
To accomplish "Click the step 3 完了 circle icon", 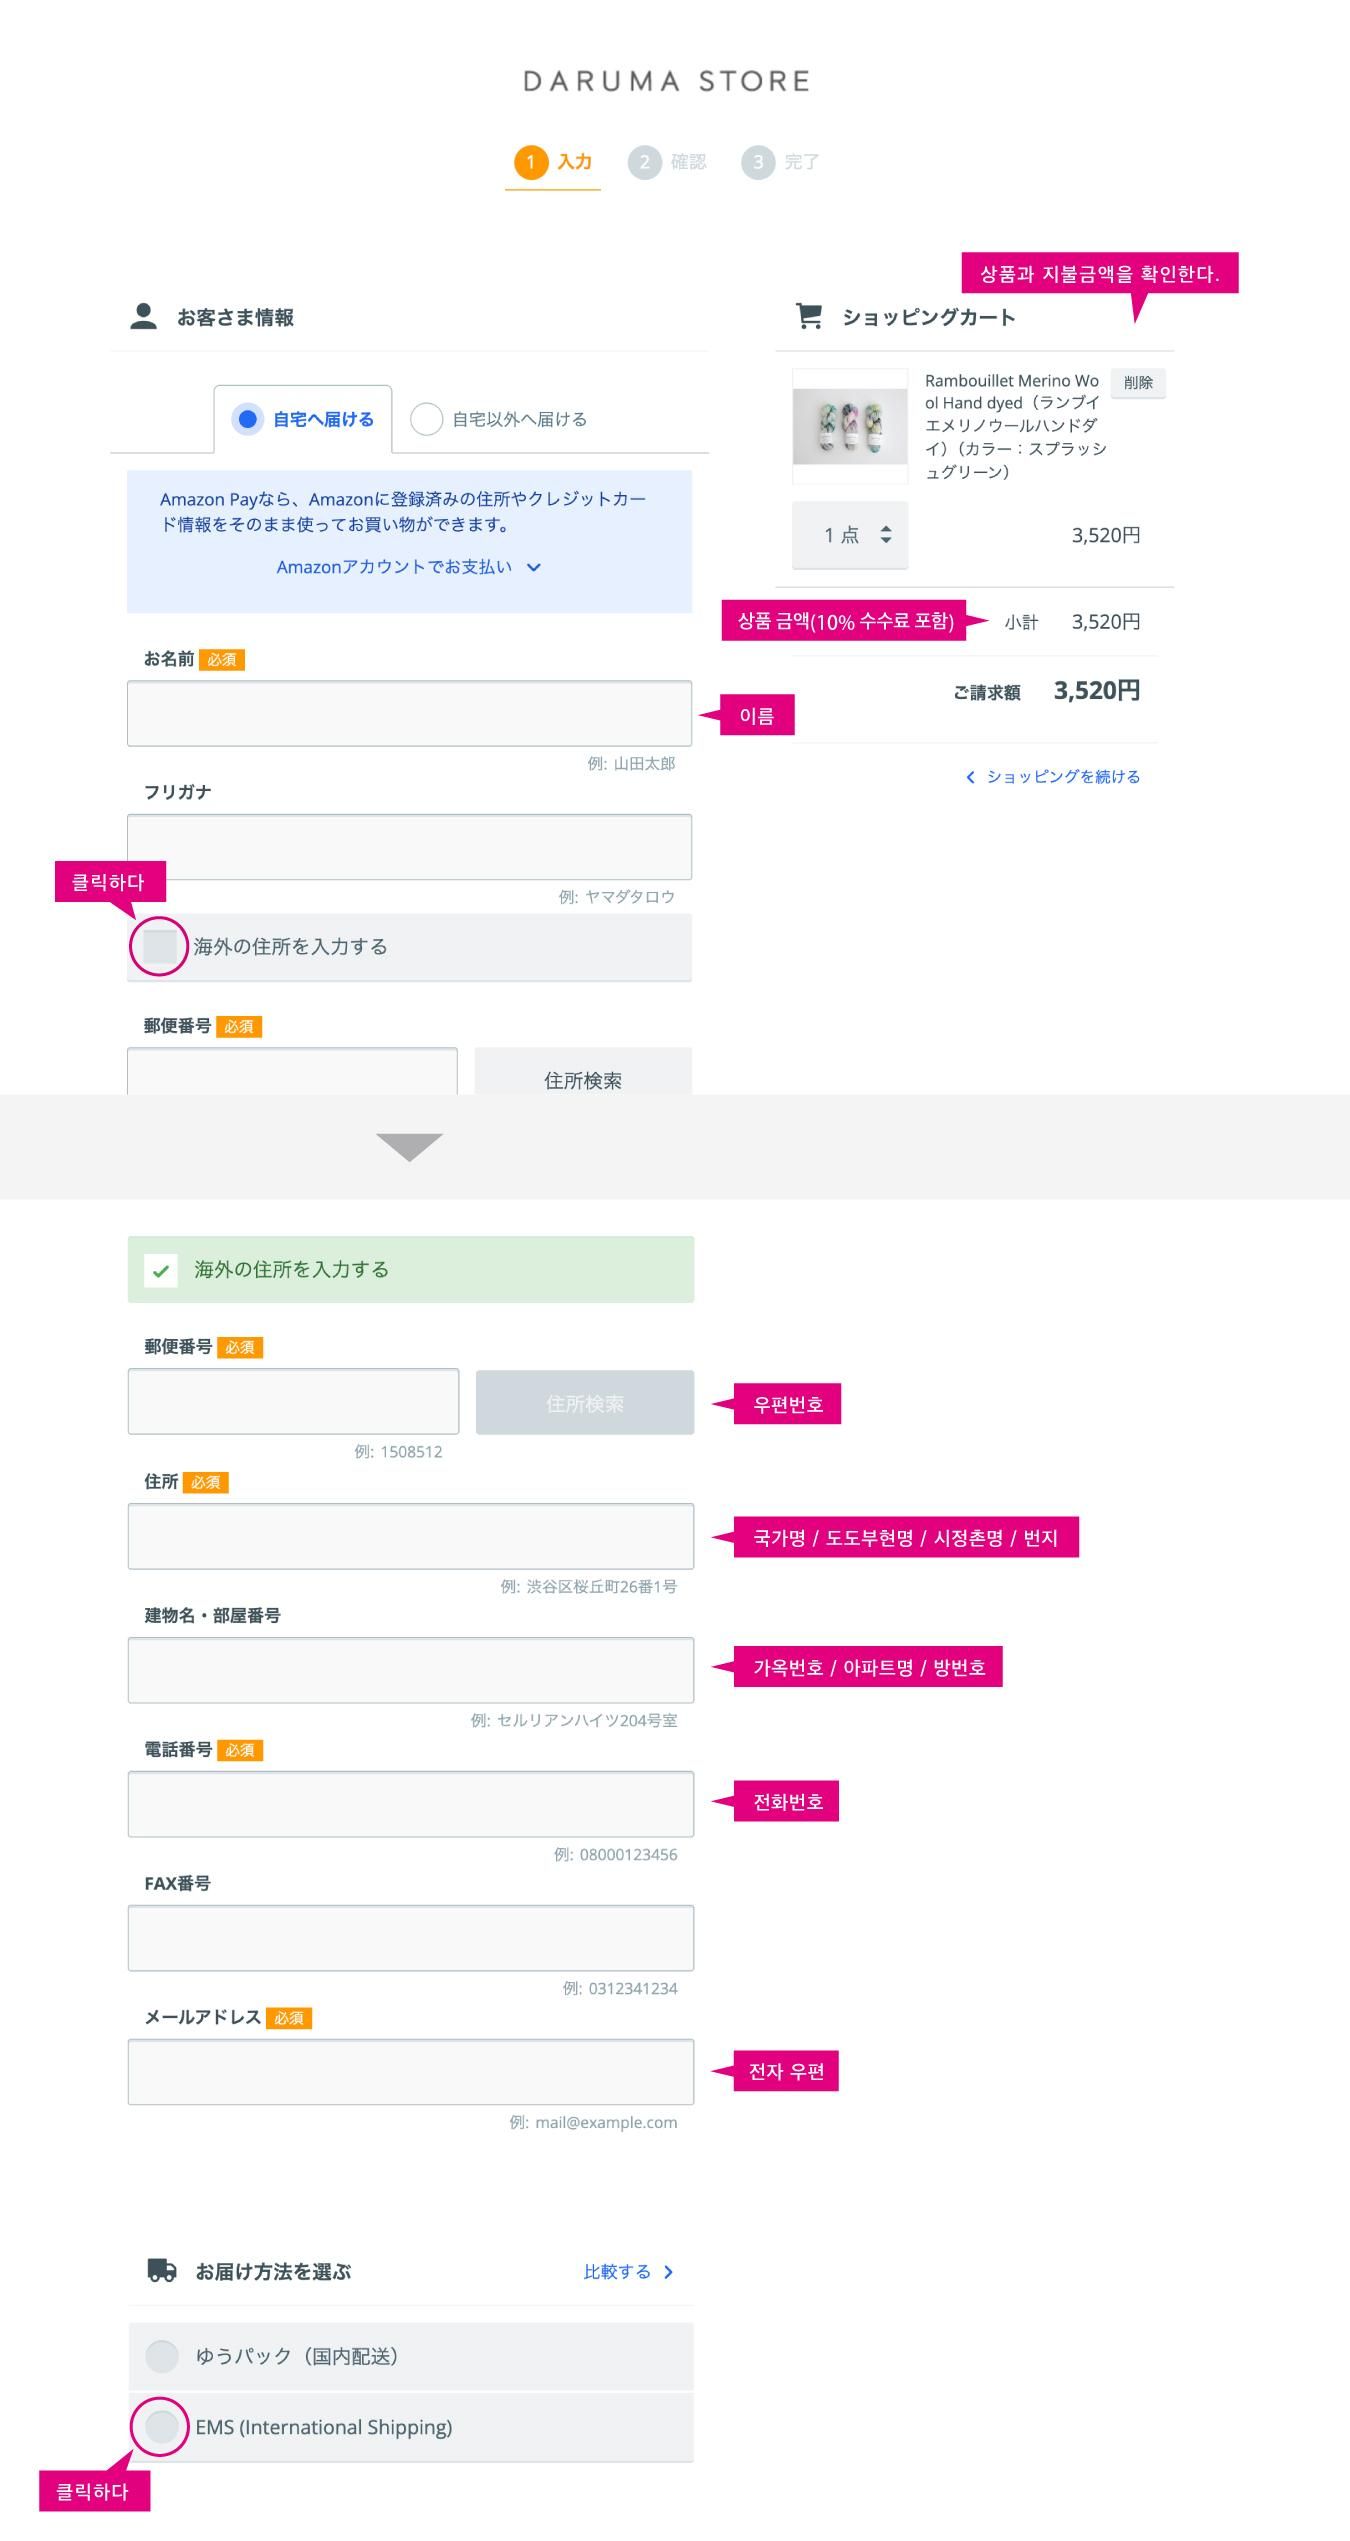I will pos(758,162).
